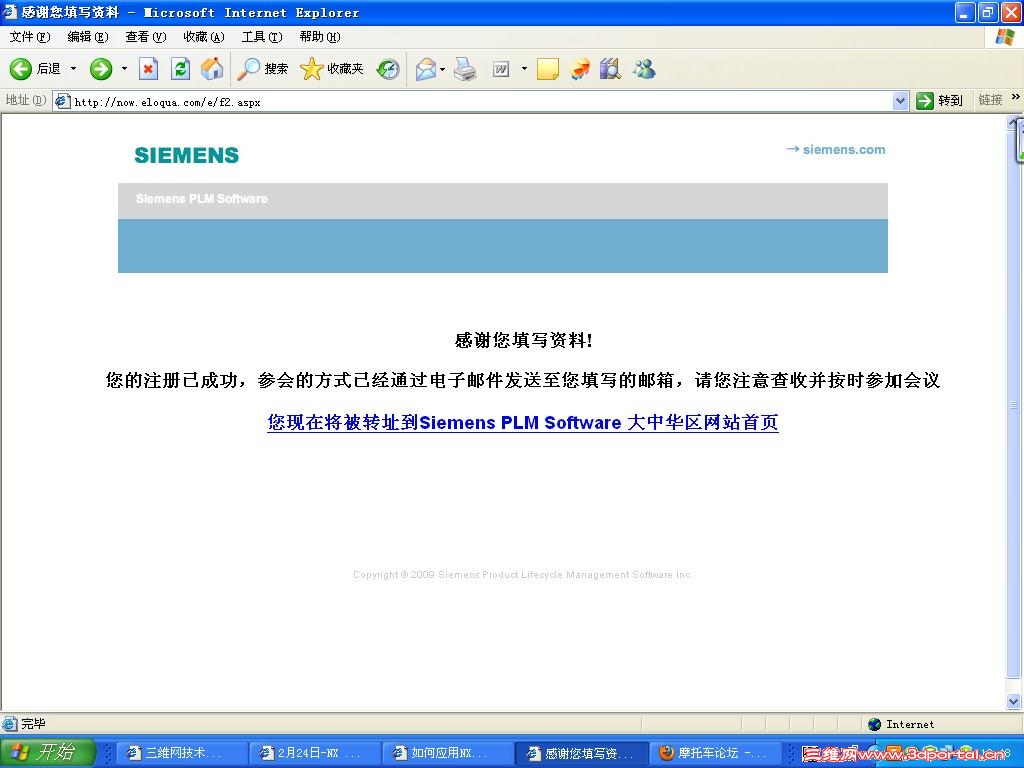Open the 编辑(E) menu
This screenshot has width=1024, height=768.
point(88,37)
